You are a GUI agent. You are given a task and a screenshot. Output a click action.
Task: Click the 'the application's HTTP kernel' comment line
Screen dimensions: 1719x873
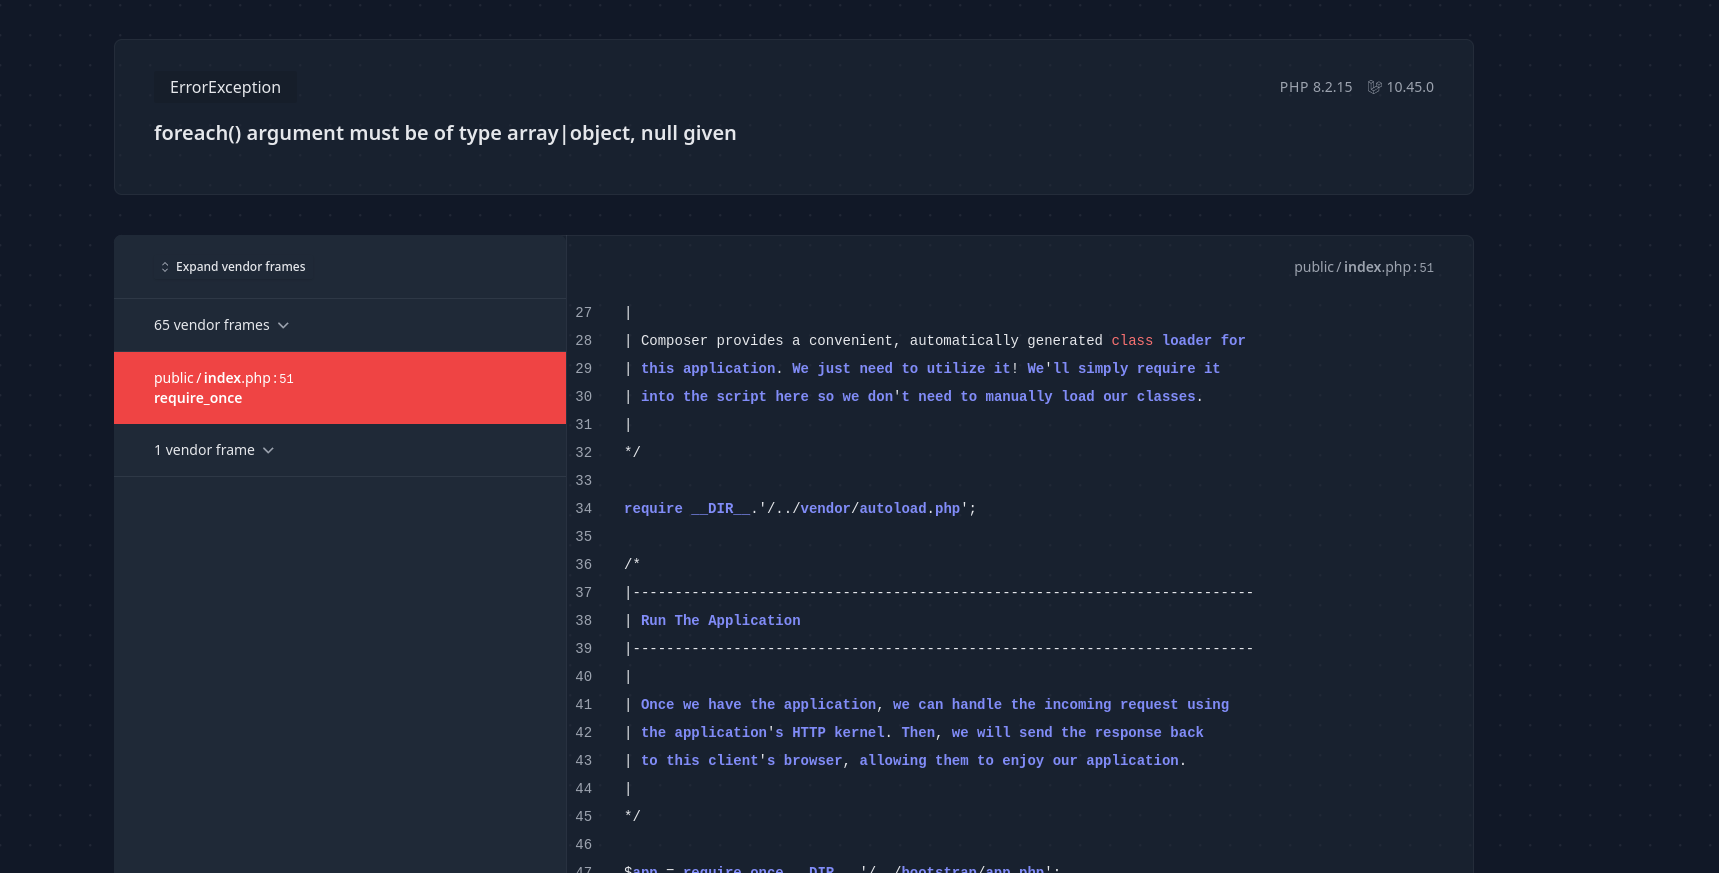pos(914,733)
